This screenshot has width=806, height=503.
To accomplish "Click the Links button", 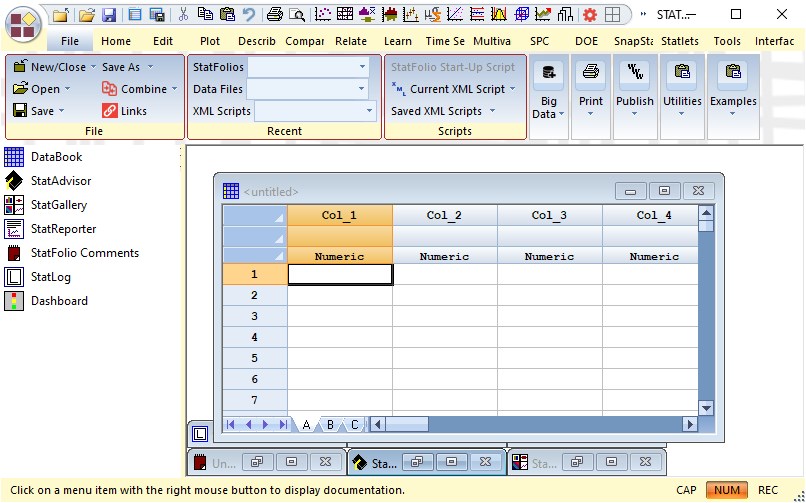I will pos(125,111).
